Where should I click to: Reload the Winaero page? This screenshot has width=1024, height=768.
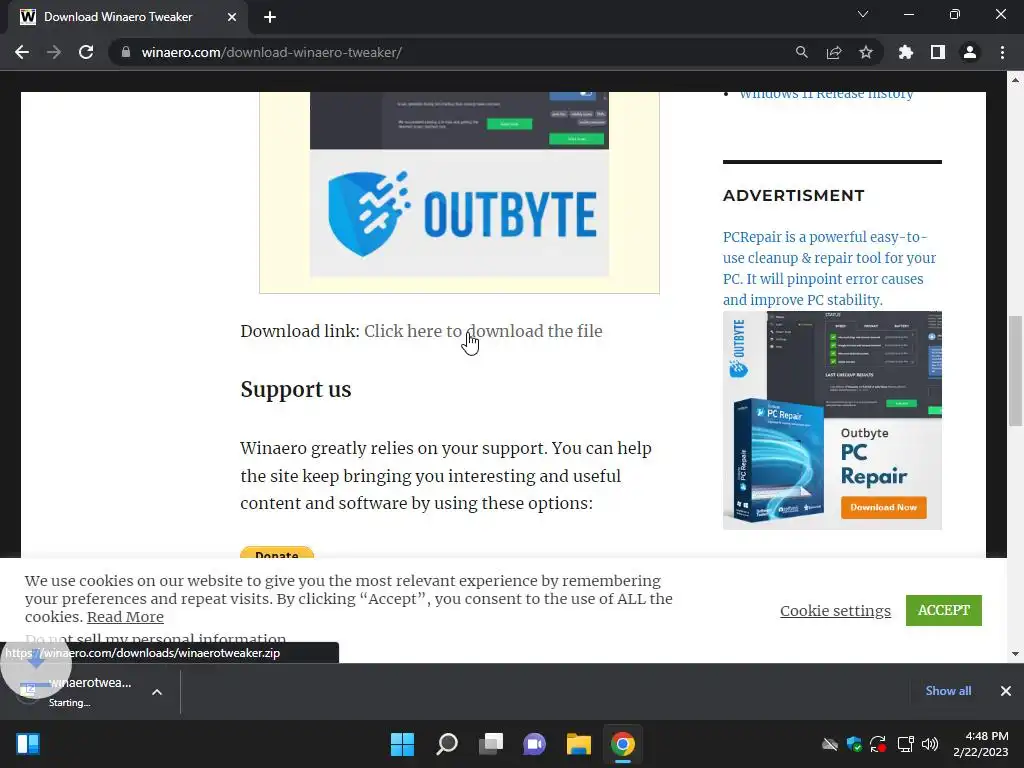coord(86,52)
